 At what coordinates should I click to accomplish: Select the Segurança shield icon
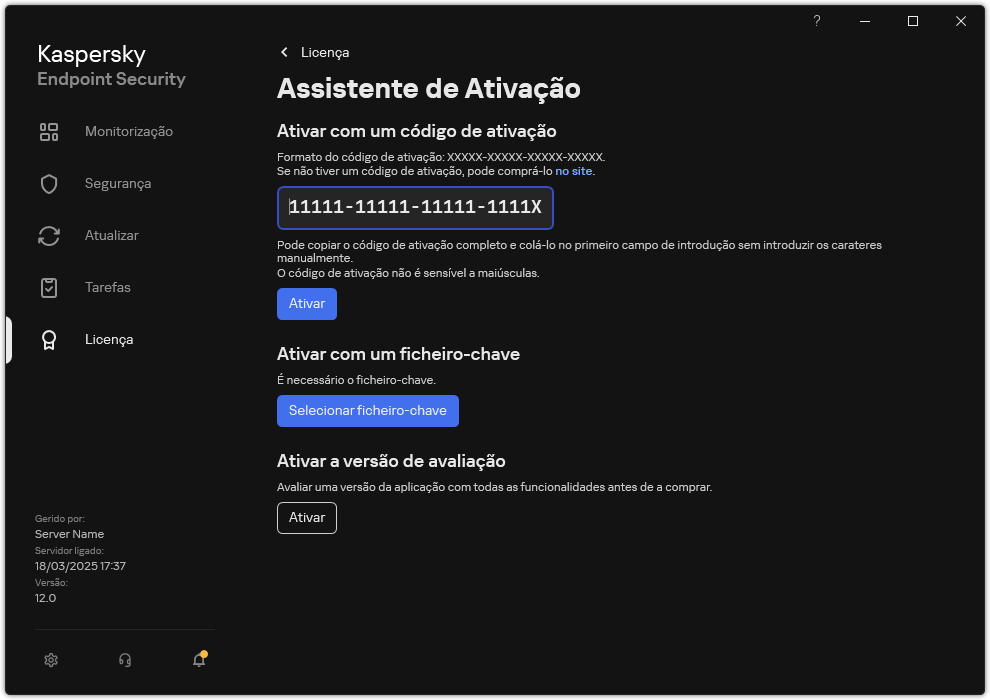49,183
